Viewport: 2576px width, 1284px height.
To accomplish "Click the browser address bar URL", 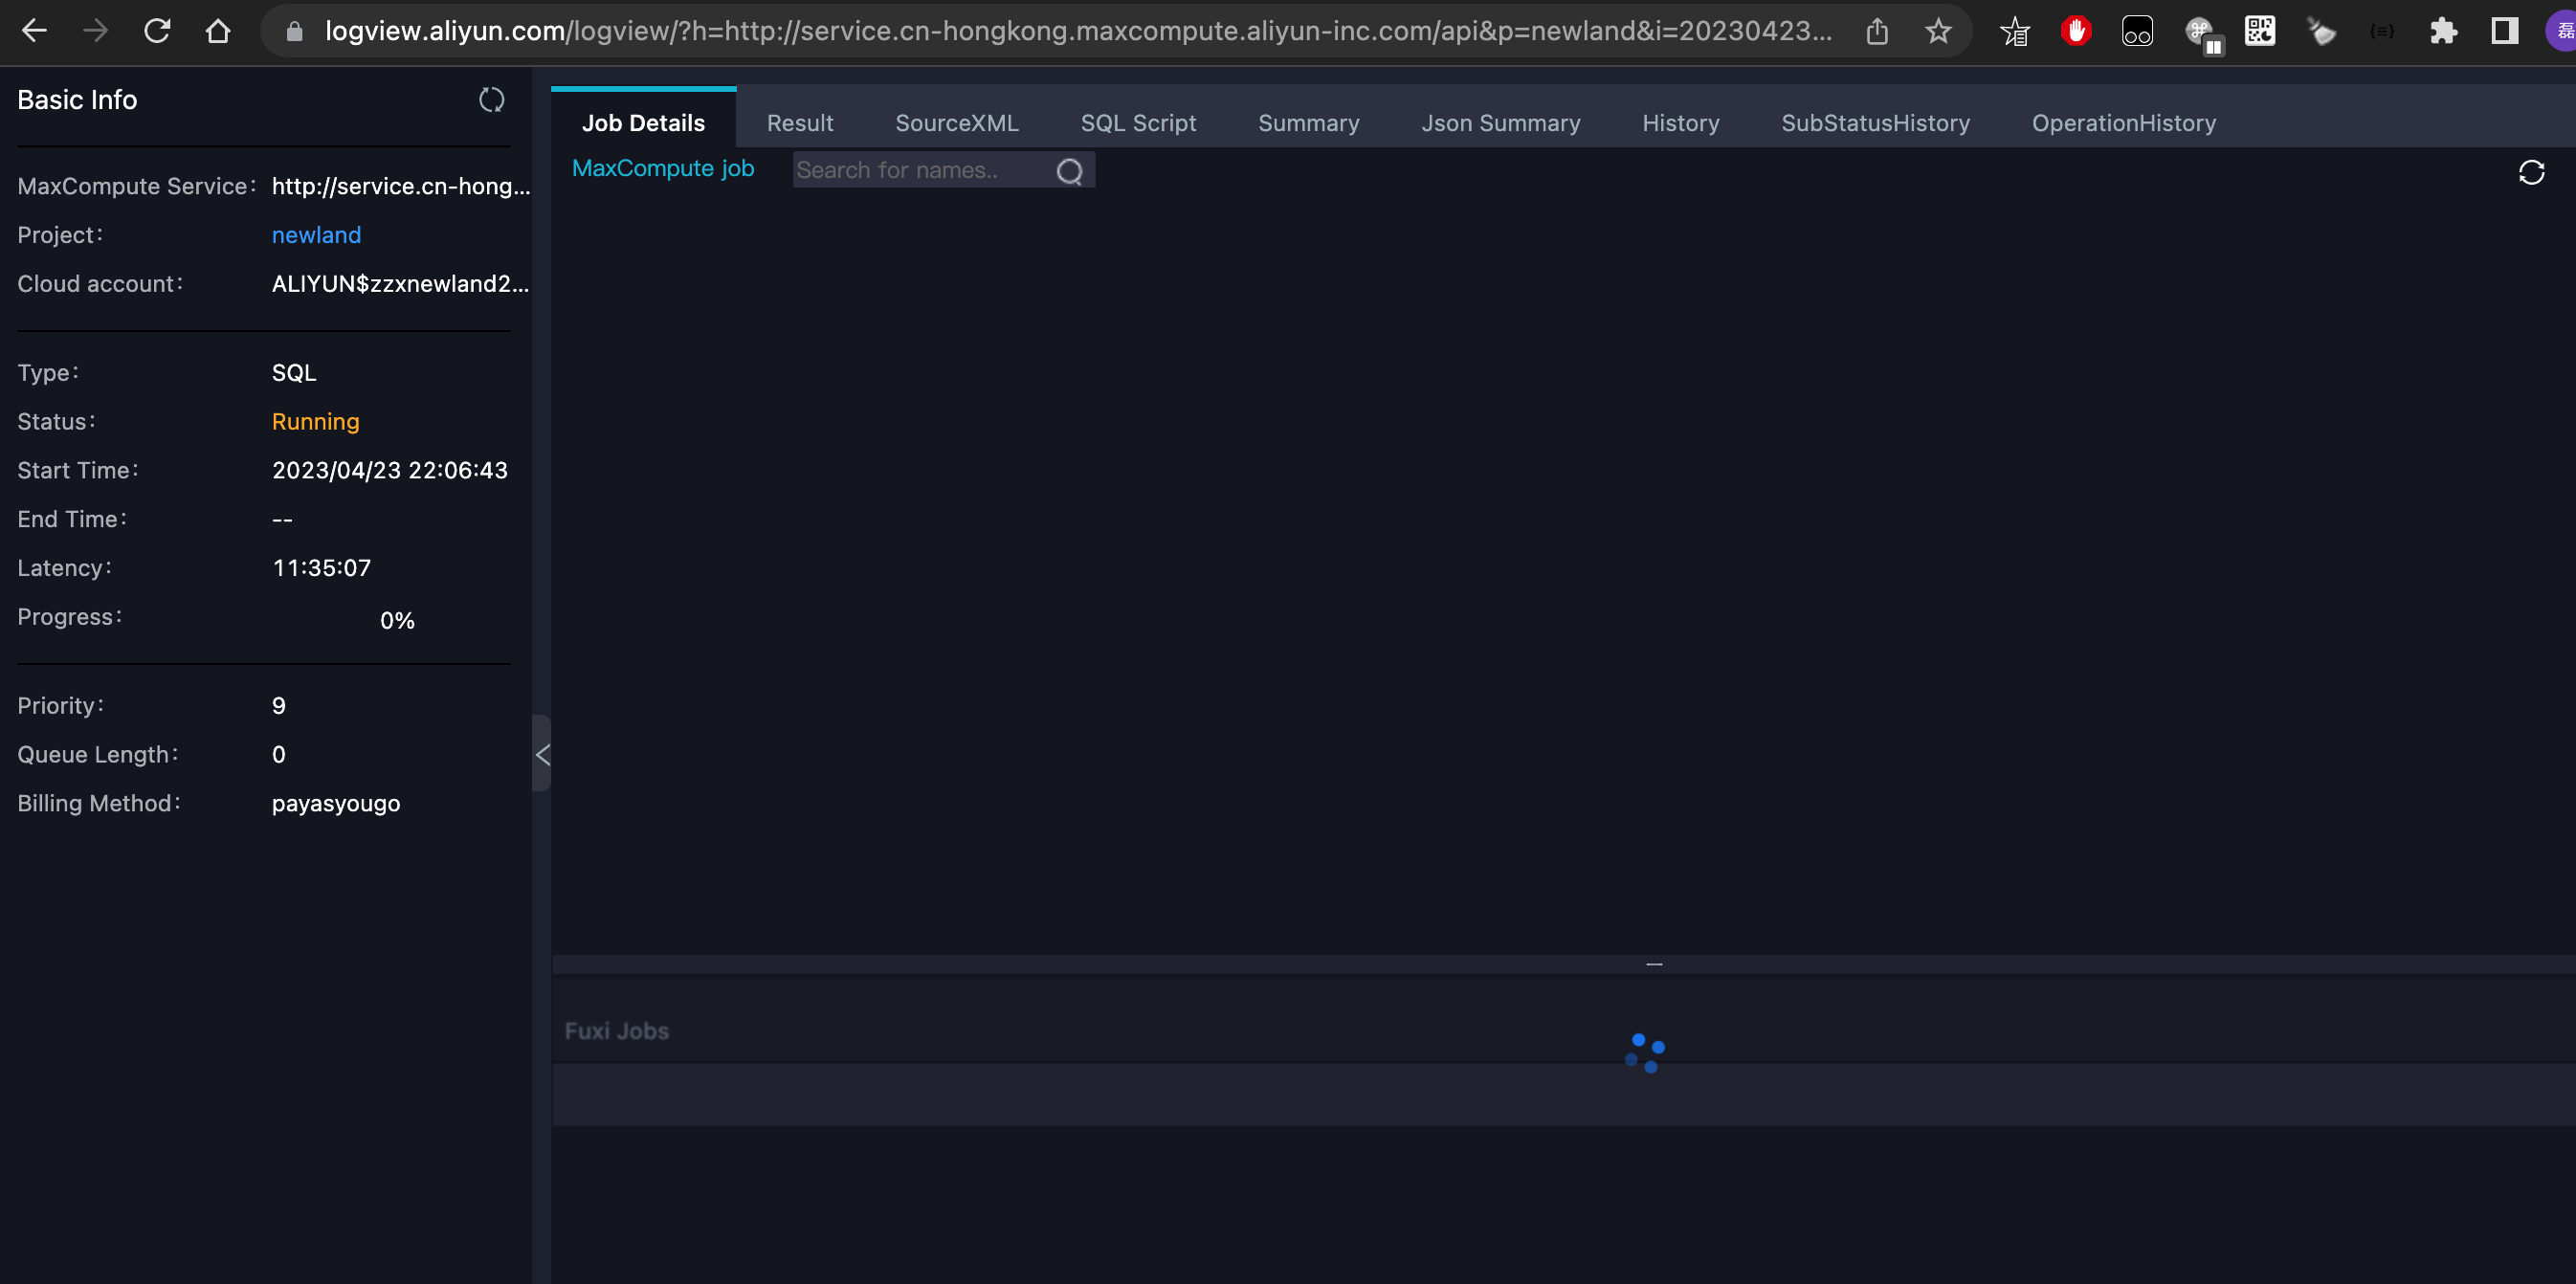I will click(x=1077, y=32).
